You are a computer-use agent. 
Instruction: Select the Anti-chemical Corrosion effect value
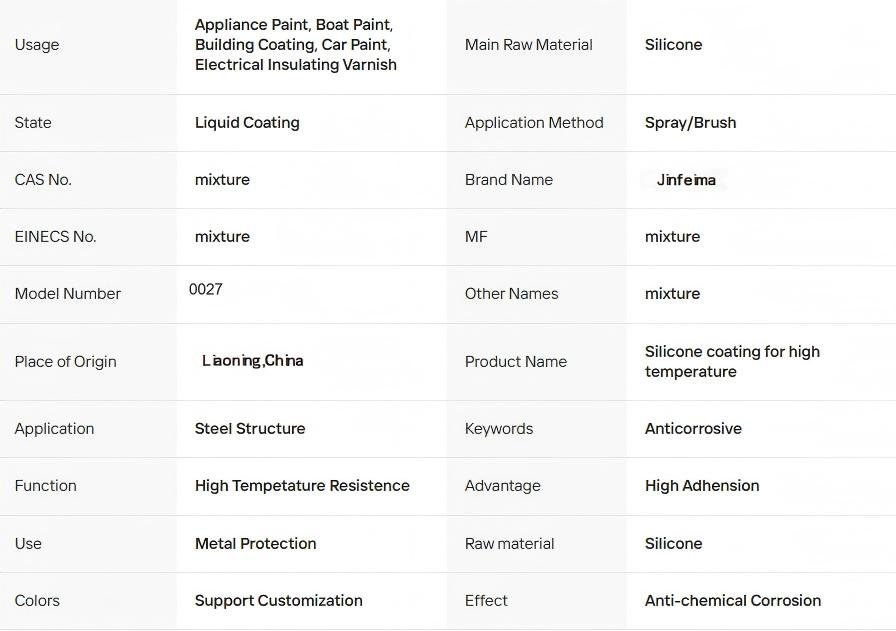(x=733, y=601)
